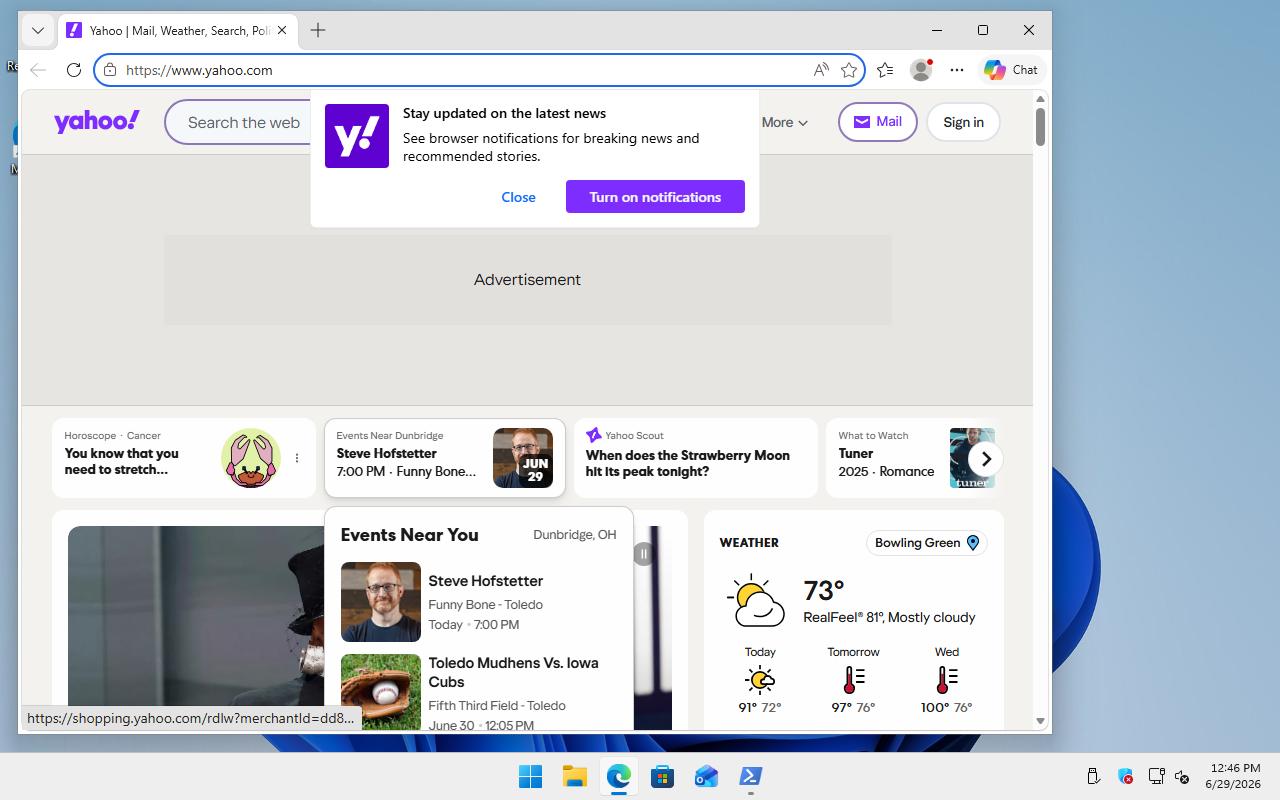Image resolution: width=1280 pixels, height=800 pixels.
Task: Click the Yahoo logo in page header
Action: [97, 121]
